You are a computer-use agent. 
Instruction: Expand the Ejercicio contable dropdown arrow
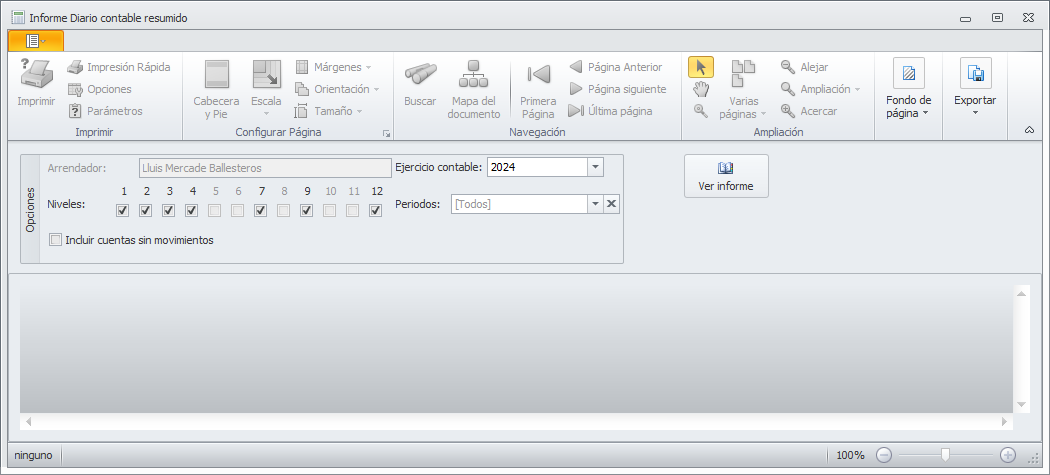pyautogui.click(x=595, y=167)
